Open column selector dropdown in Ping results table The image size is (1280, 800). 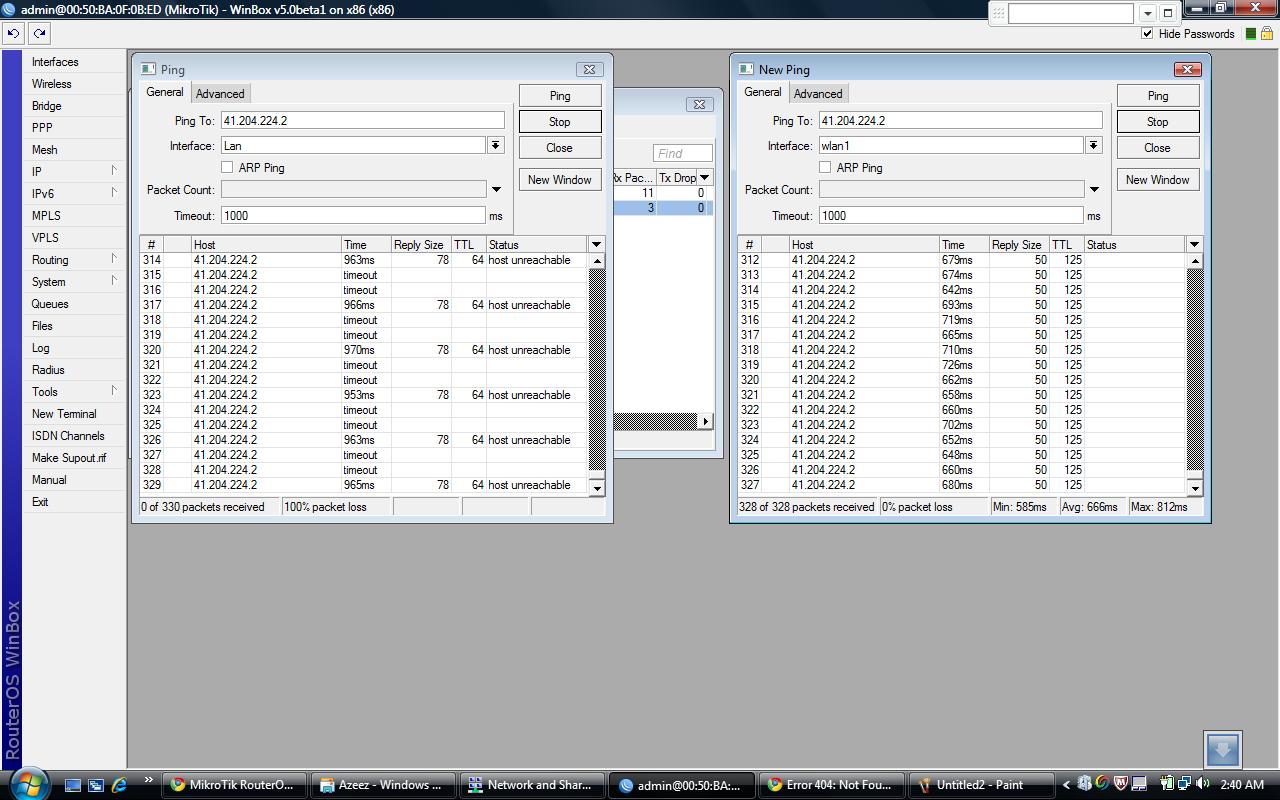click(x=596, y=244)
